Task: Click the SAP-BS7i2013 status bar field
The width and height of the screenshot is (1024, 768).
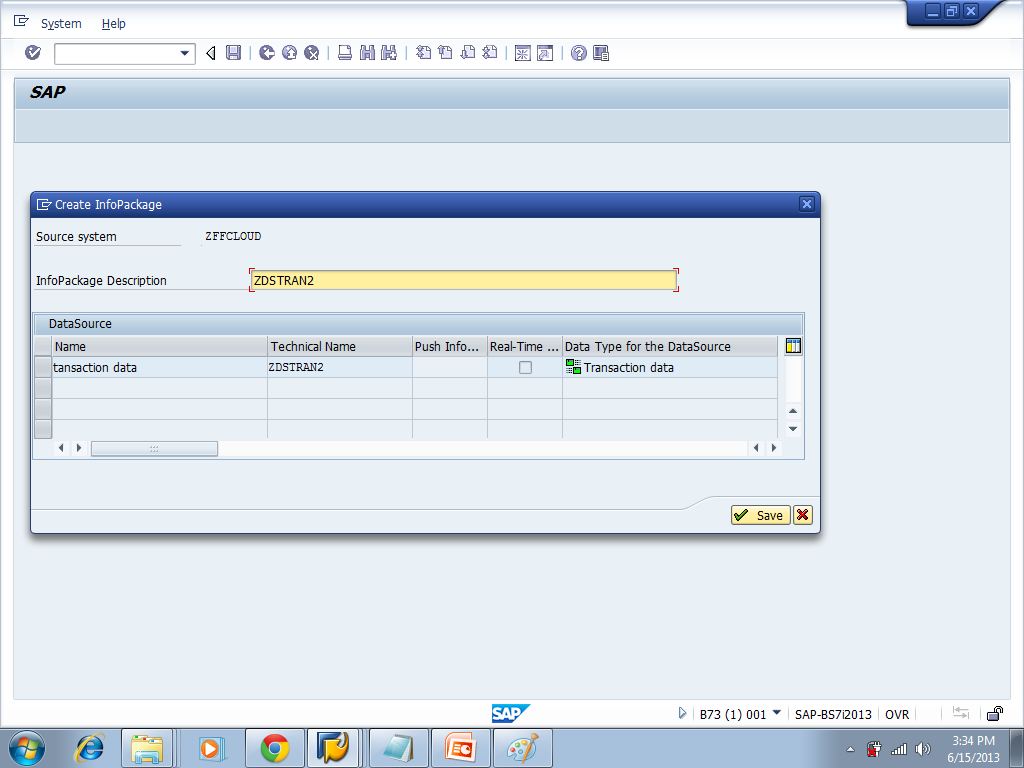Action: pyautogui.click(x=833, y=714)
